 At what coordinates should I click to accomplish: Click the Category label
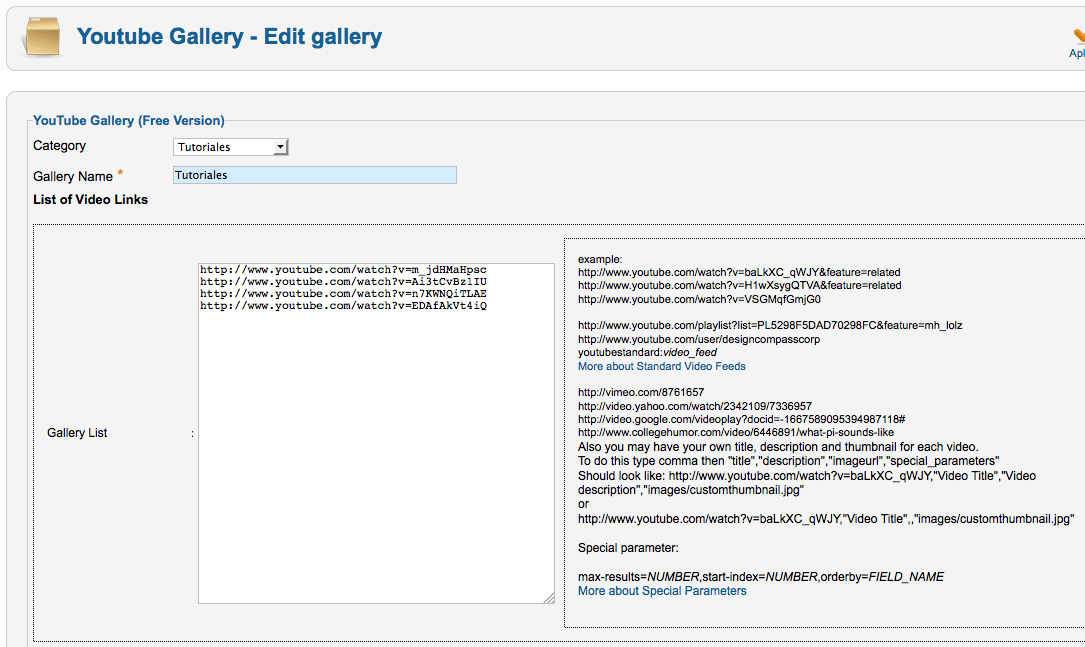coord(60,145)
